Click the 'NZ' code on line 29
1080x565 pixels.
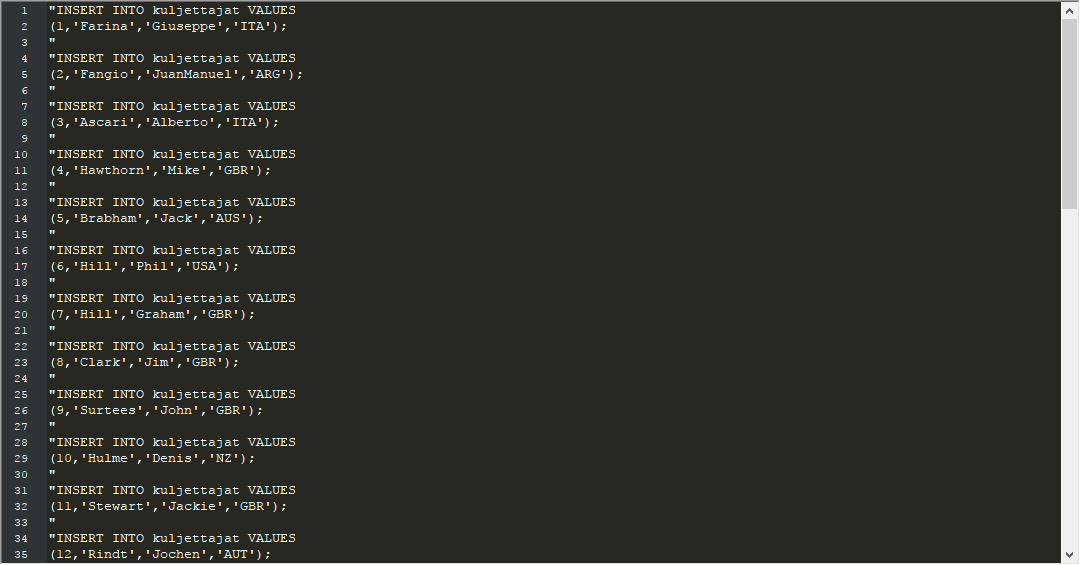click(224, 458)
